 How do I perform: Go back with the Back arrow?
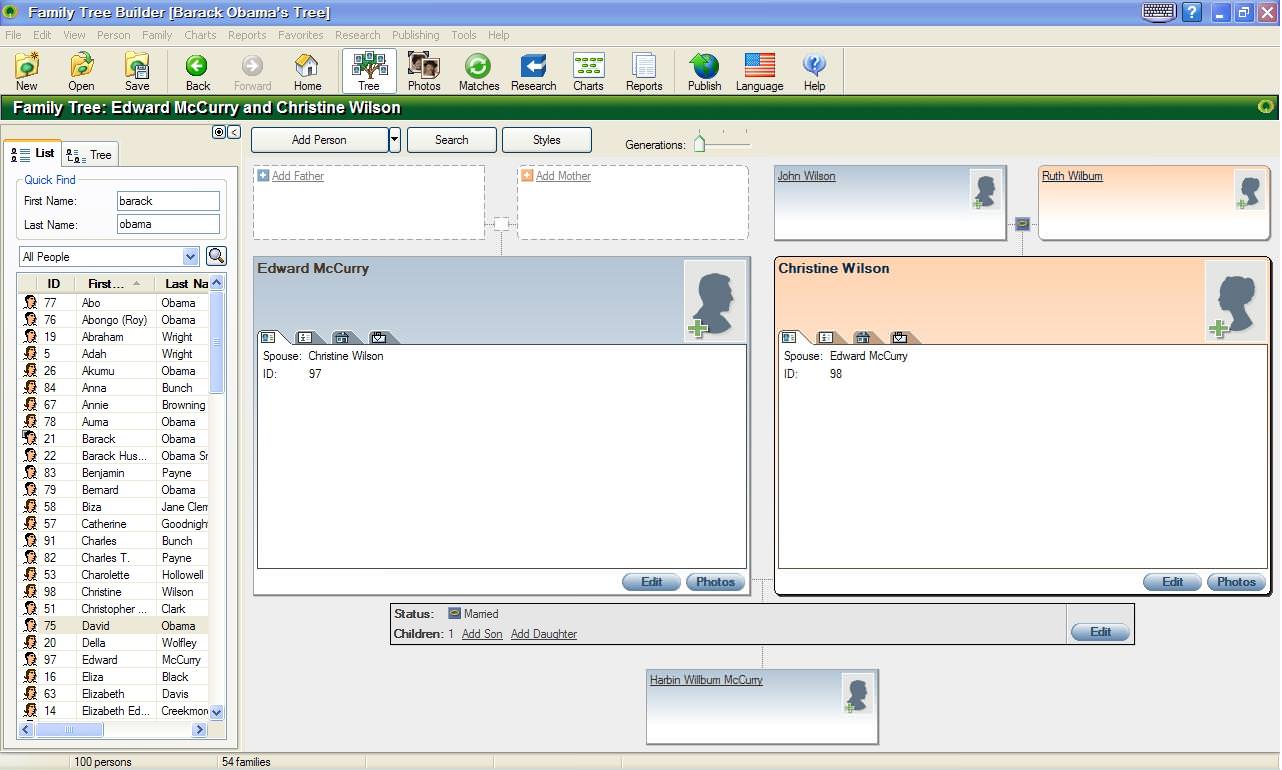click(x=198, y=72)
